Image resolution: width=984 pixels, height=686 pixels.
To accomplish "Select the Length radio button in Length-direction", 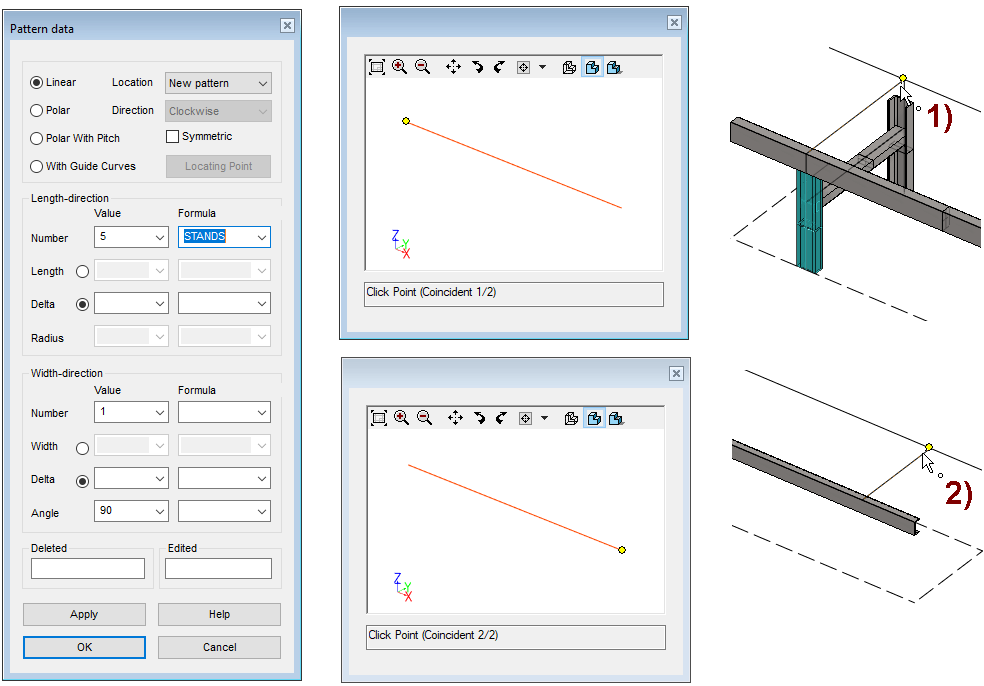I will [82, 271].
